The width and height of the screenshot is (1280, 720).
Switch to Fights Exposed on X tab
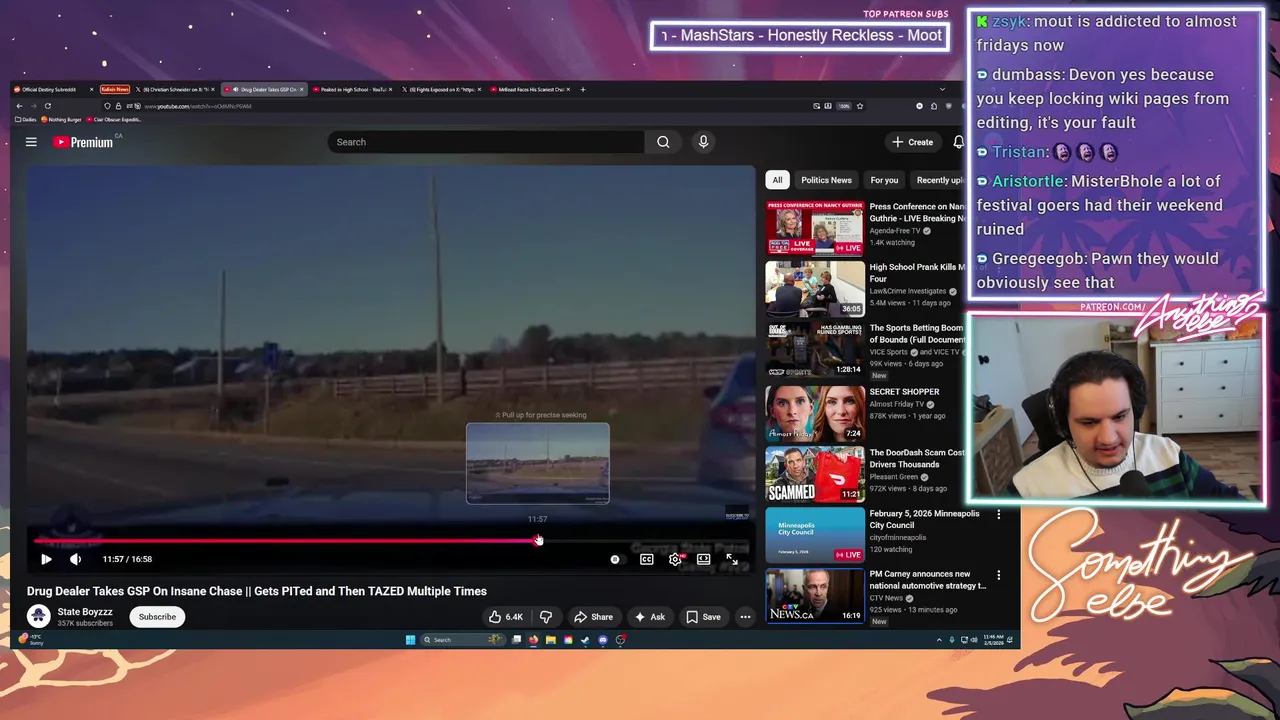pos(442,89)
